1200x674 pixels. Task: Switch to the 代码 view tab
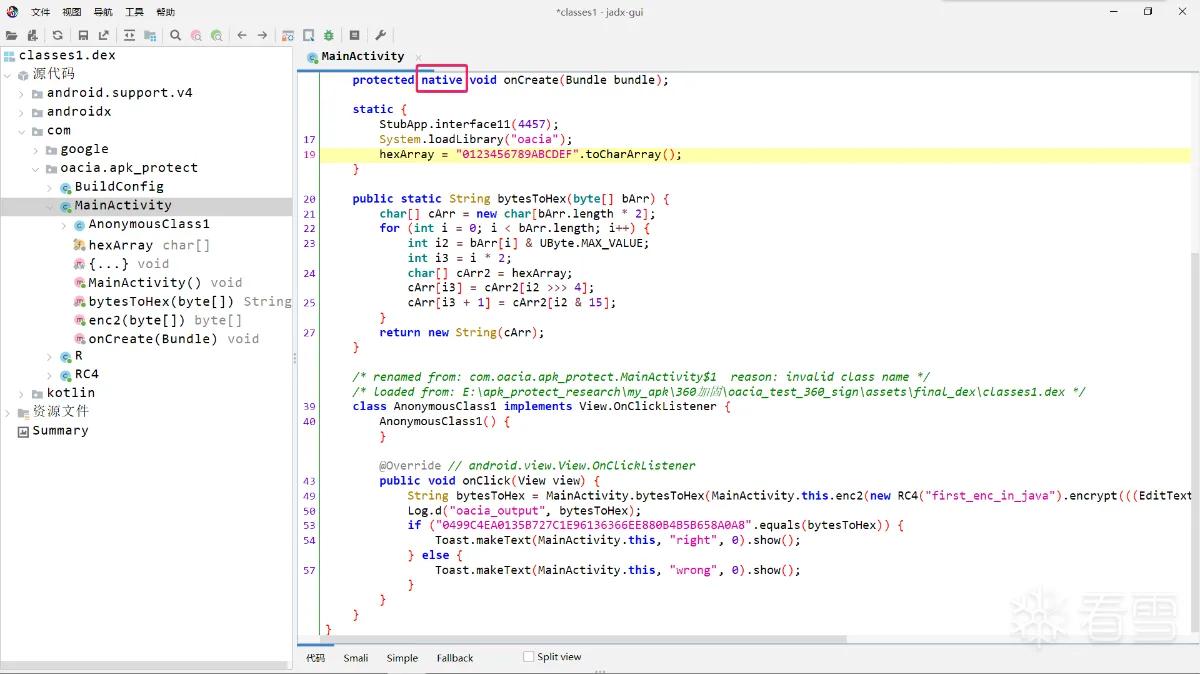[316, 658]
